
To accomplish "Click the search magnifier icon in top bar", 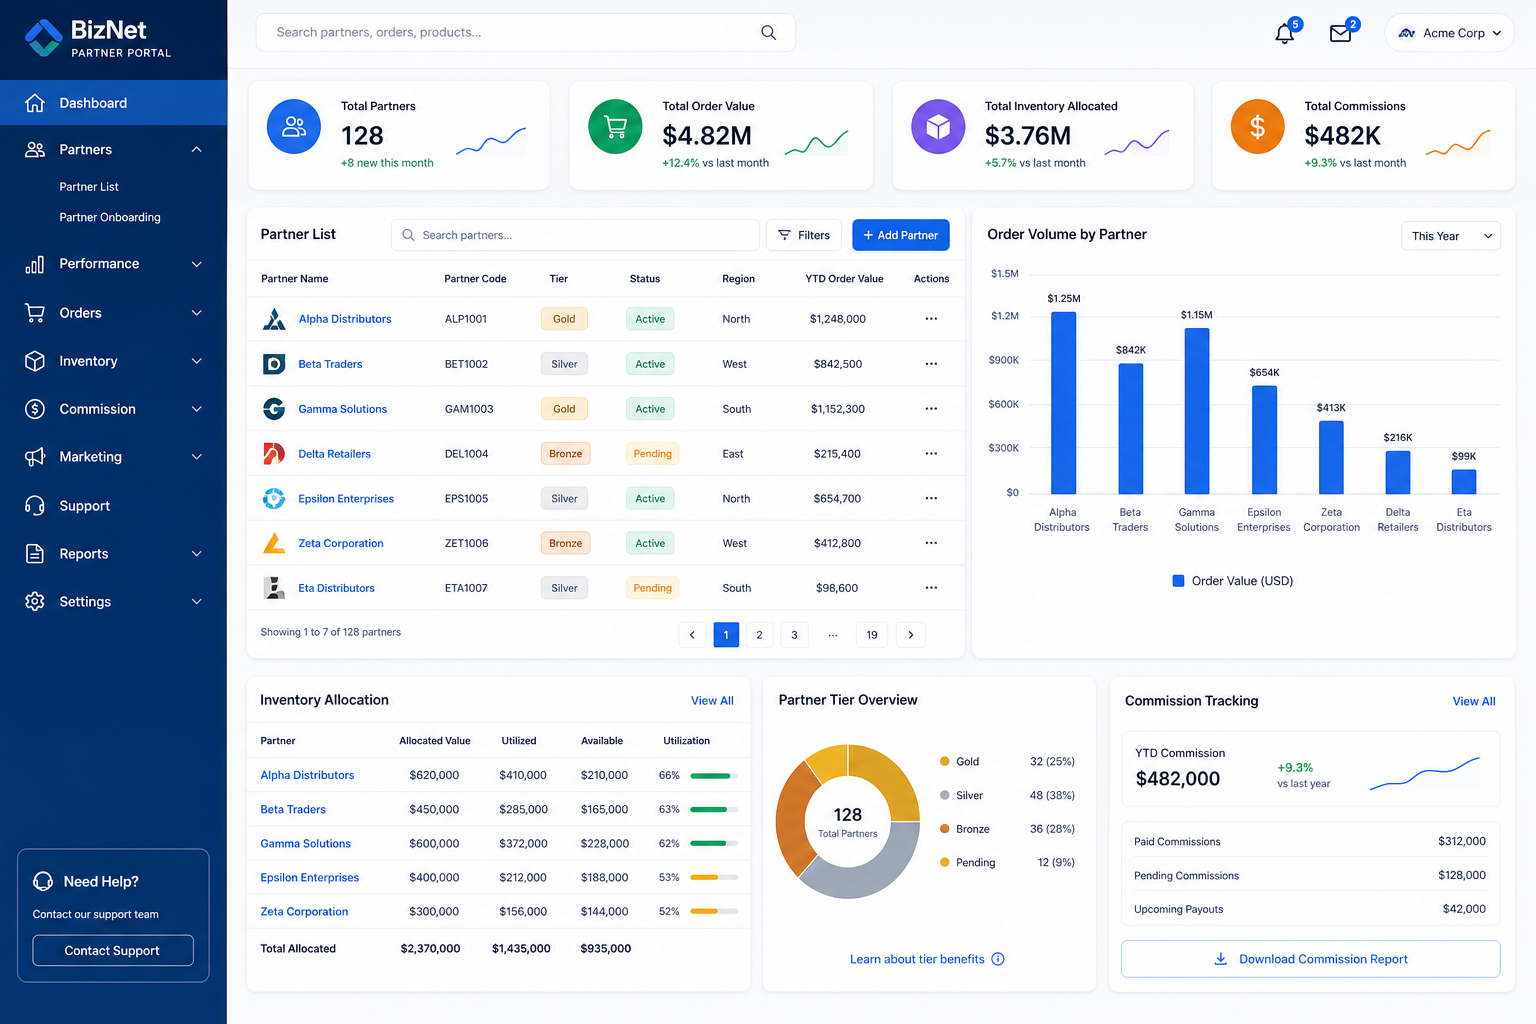I will [x=768, y=32].
